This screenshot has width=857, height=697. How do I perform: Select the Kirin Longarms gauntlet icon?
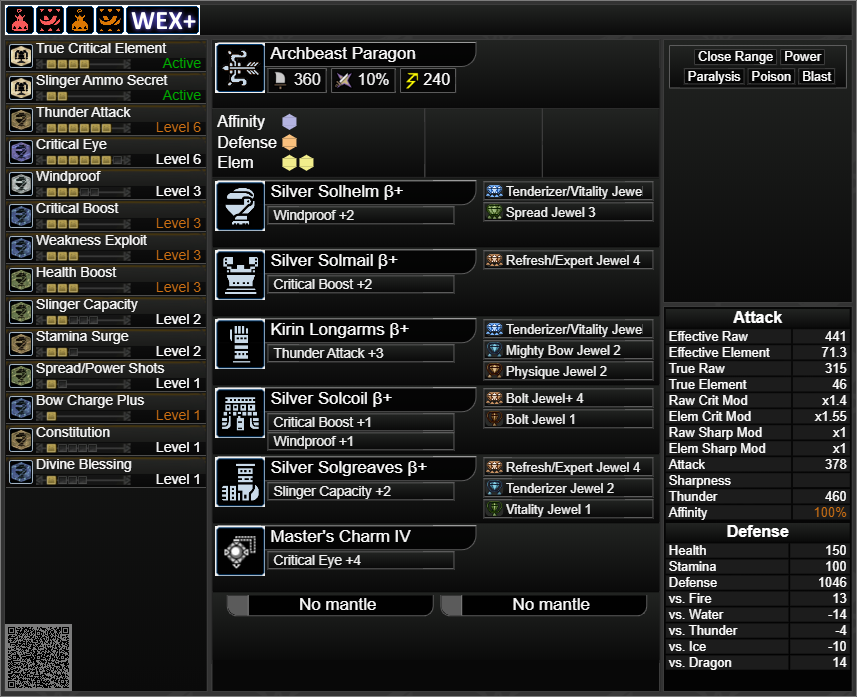tap(240, 344)
